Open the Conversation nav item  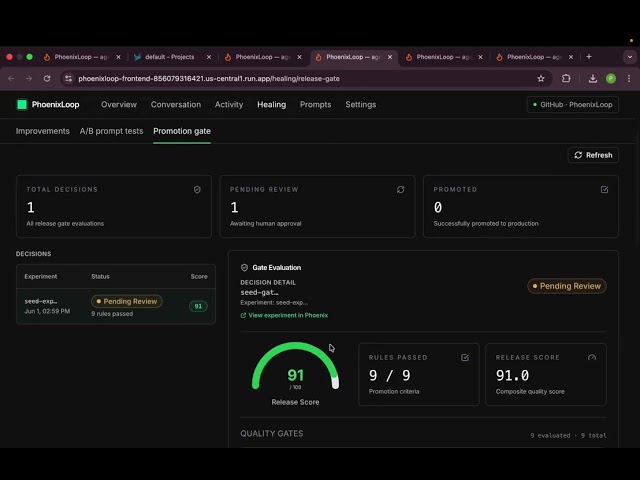pyautogui.click(x=176, y=104)
